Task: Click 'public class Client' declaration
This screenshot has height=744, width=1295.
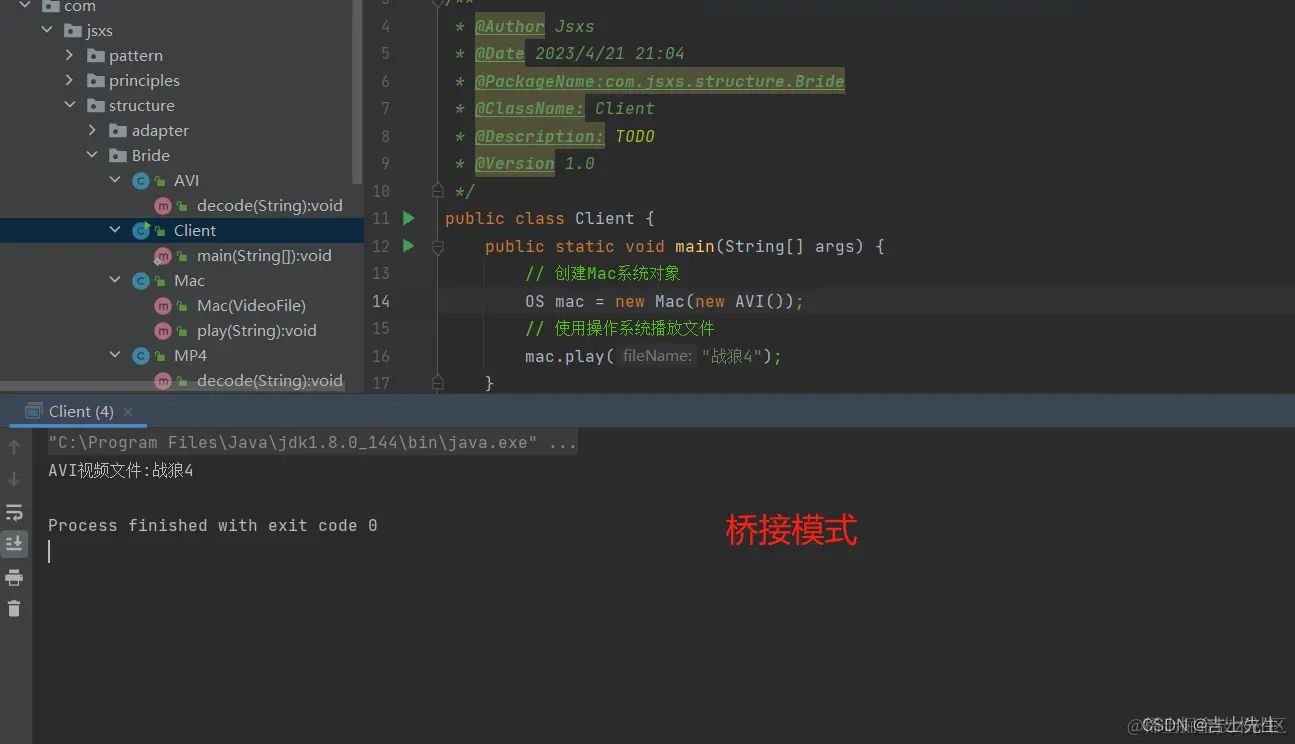Action: pos(540,218)
